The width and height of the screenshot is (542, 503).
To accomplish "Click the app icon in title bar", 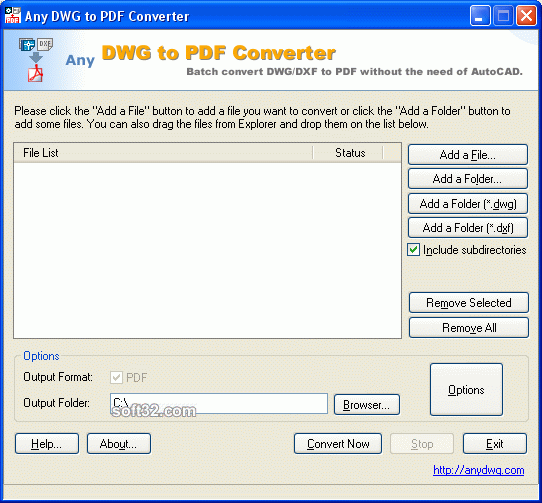I will 13,16.
